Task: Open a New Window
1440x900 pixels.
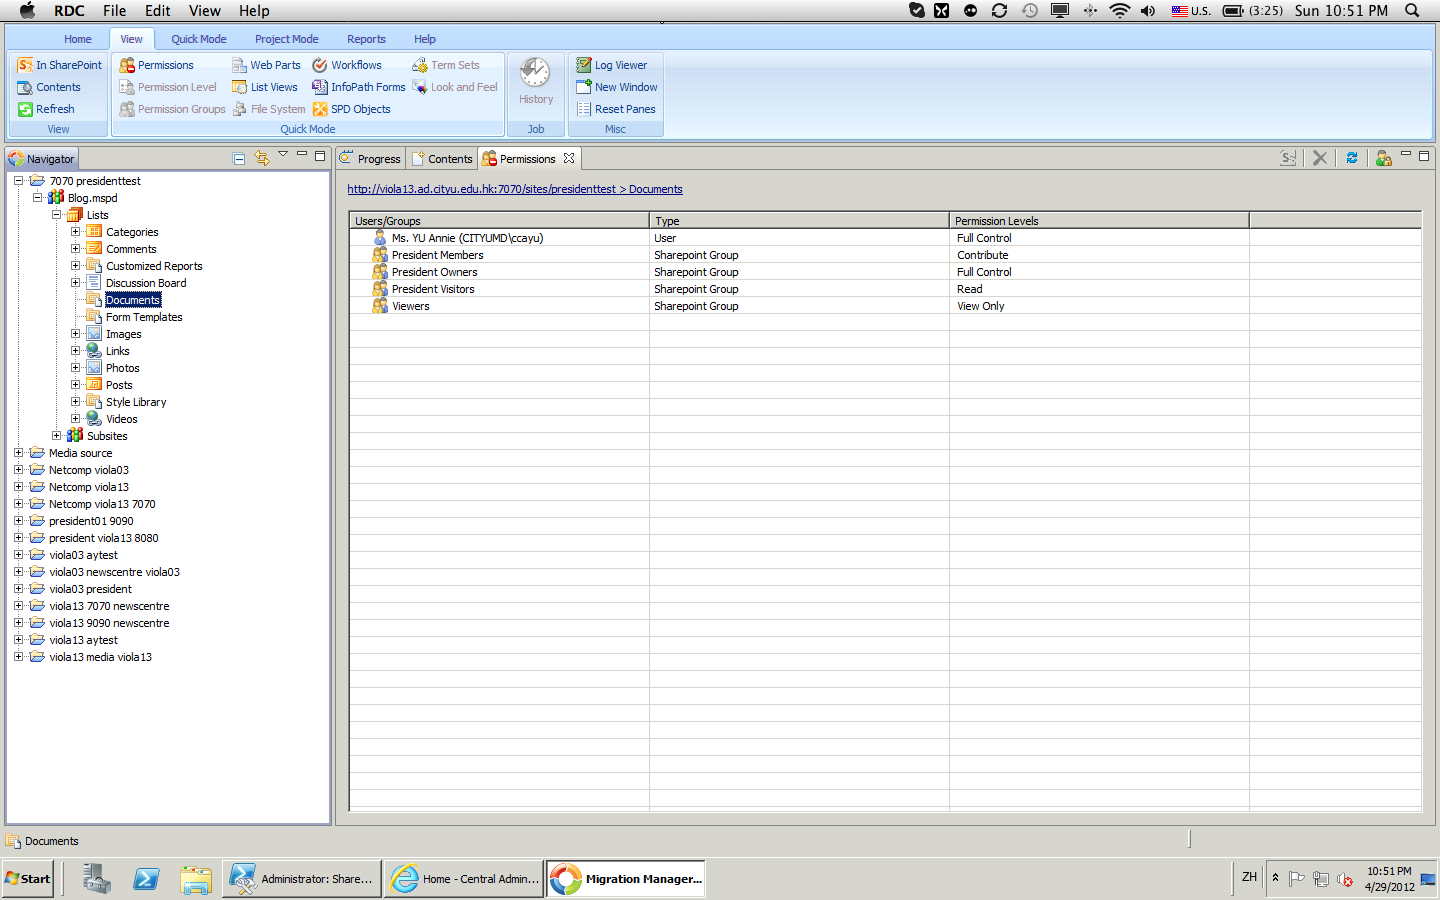Action: coord(617,87)
